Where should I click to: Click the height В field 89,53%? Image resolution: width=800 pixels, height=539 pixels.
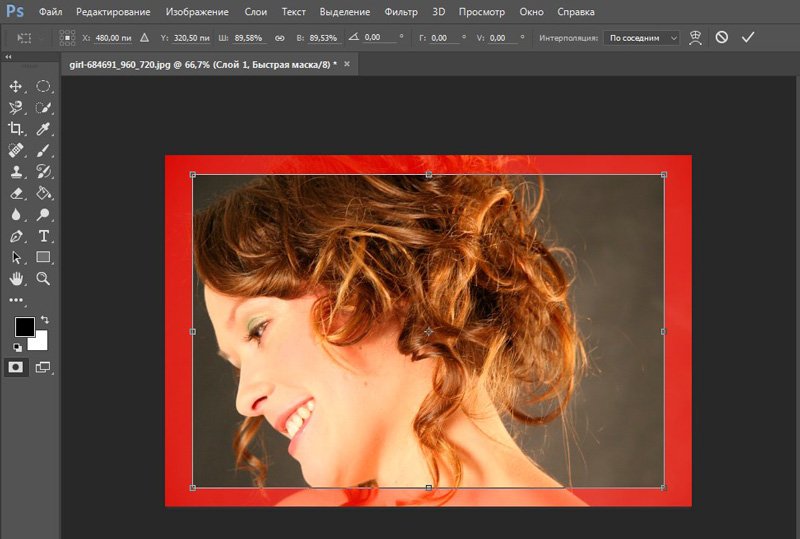pyautogui.click(x=323, y=38)
